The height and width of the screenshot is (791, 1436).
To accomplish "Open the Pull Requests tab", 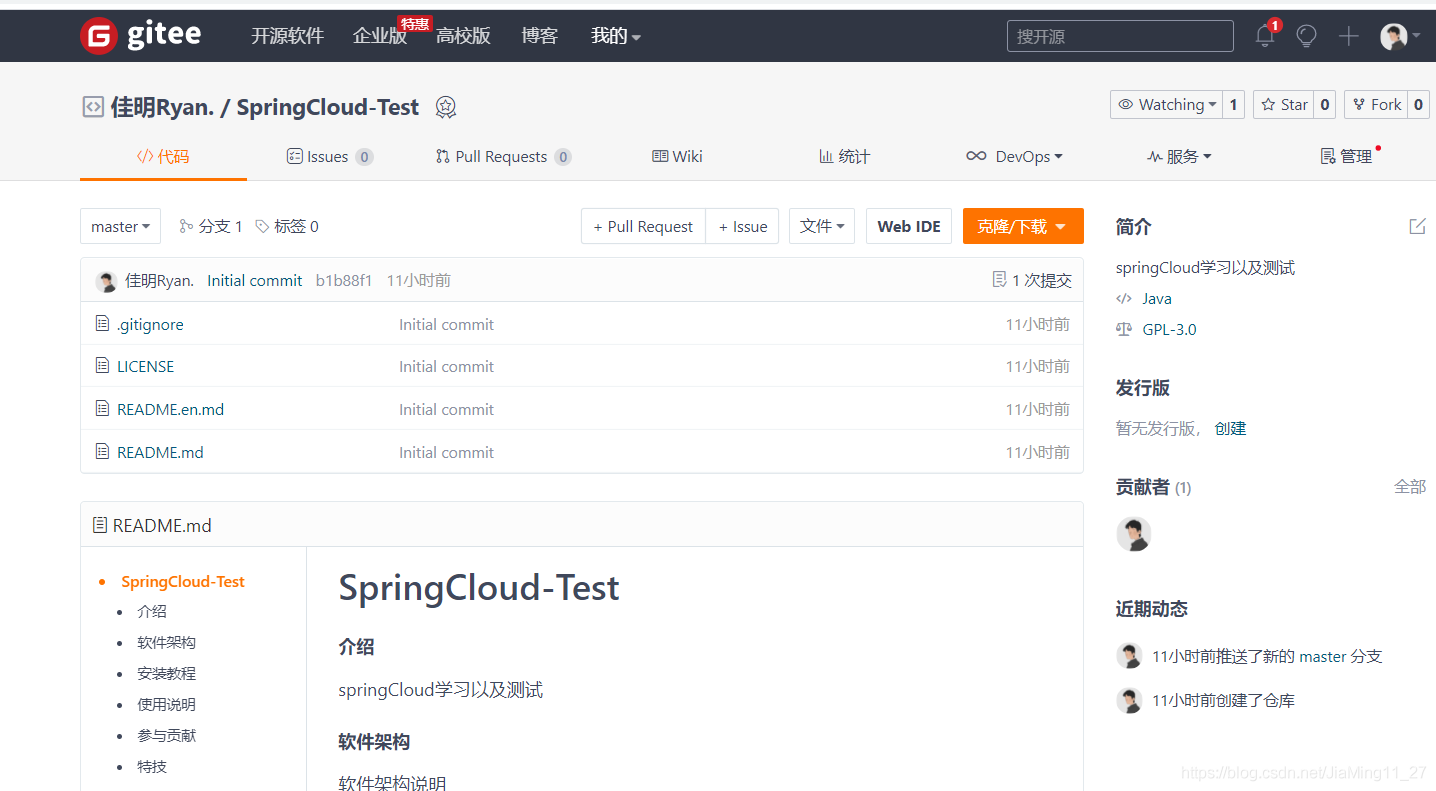I will [503, 156].
